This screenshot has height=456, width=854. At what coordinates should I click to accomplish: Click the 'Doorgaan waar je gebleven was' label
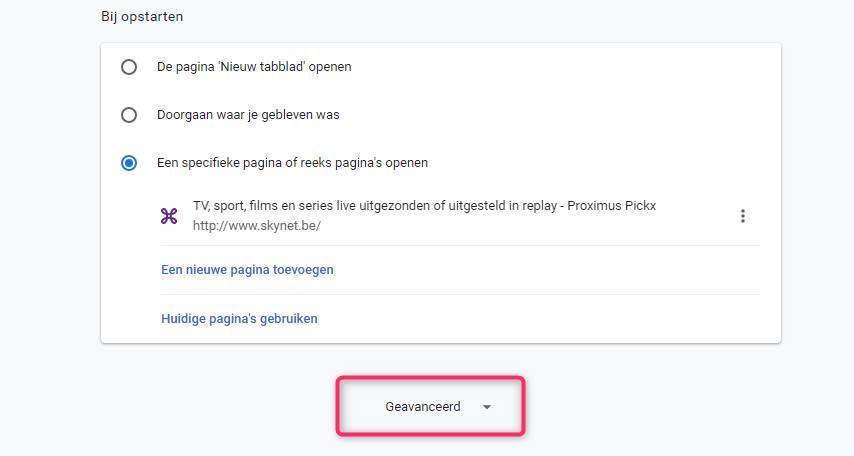(x=248, y=115)
